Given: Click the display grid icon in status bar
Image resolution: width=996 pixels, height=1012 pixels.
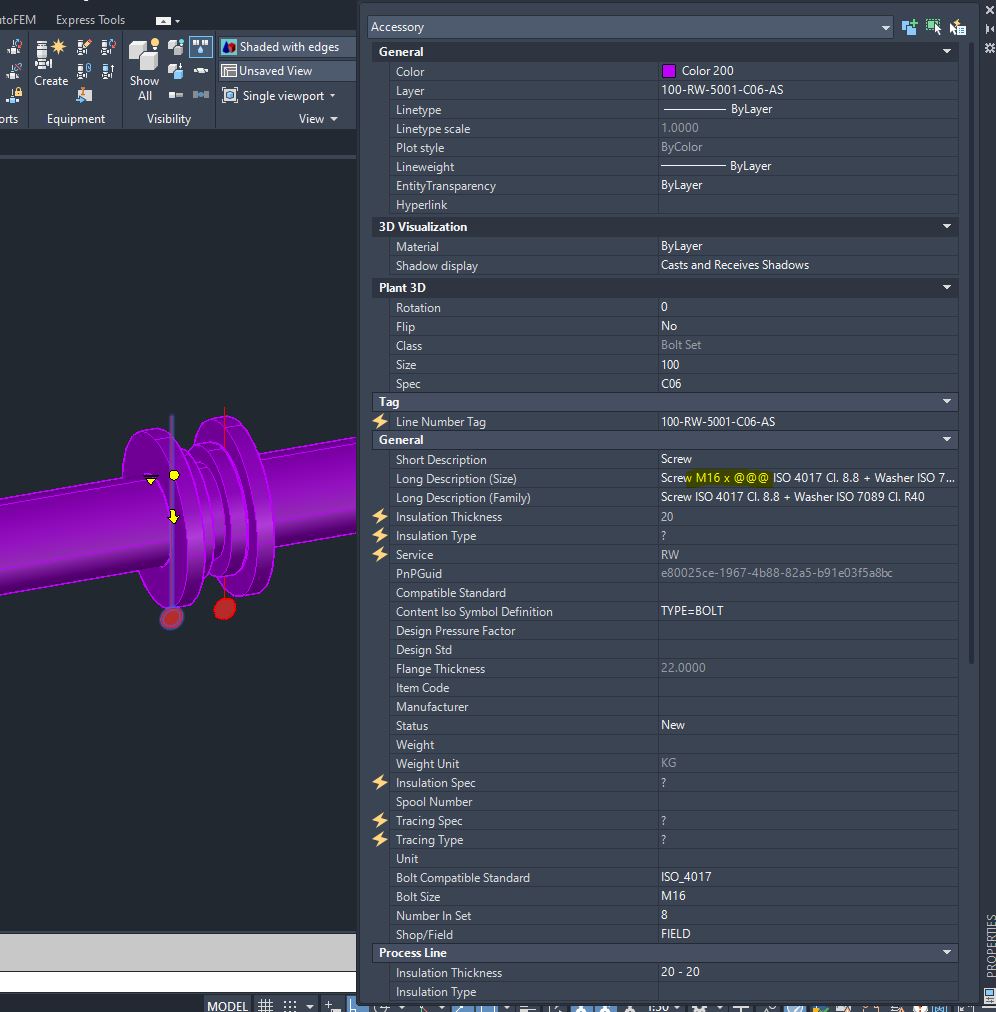Looking at the screenshot, I should (265, 1005).
